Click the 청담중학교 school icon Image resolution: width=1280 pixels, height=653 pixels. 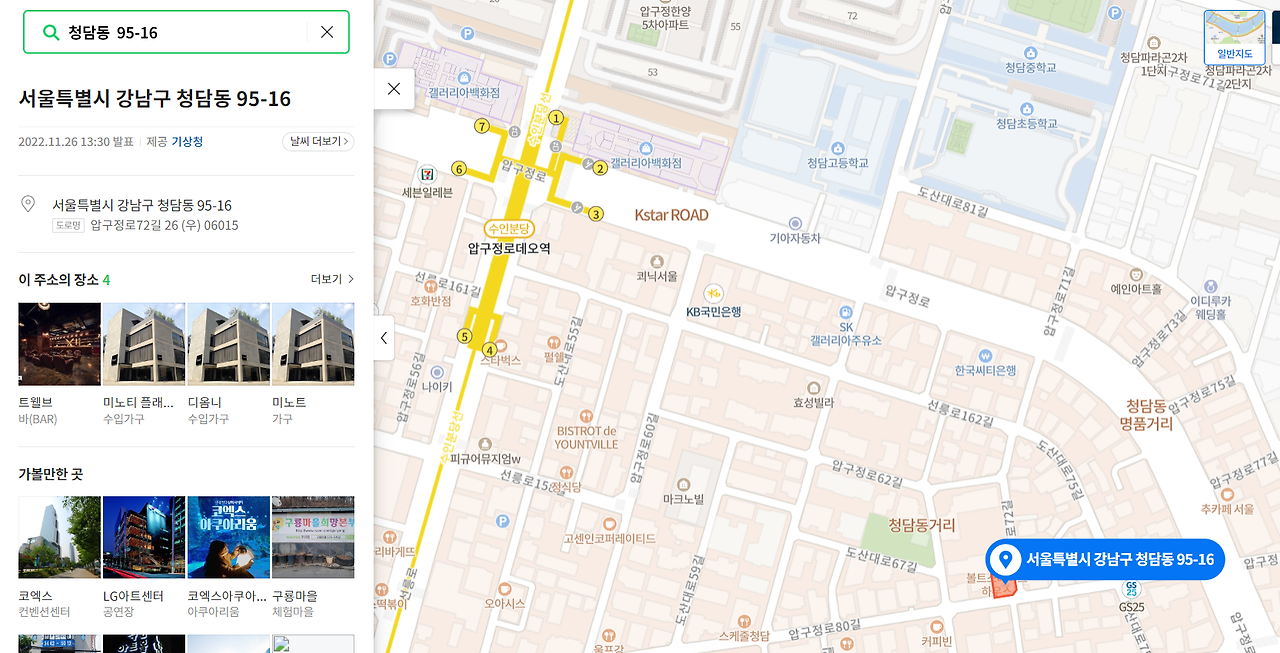1030,51
